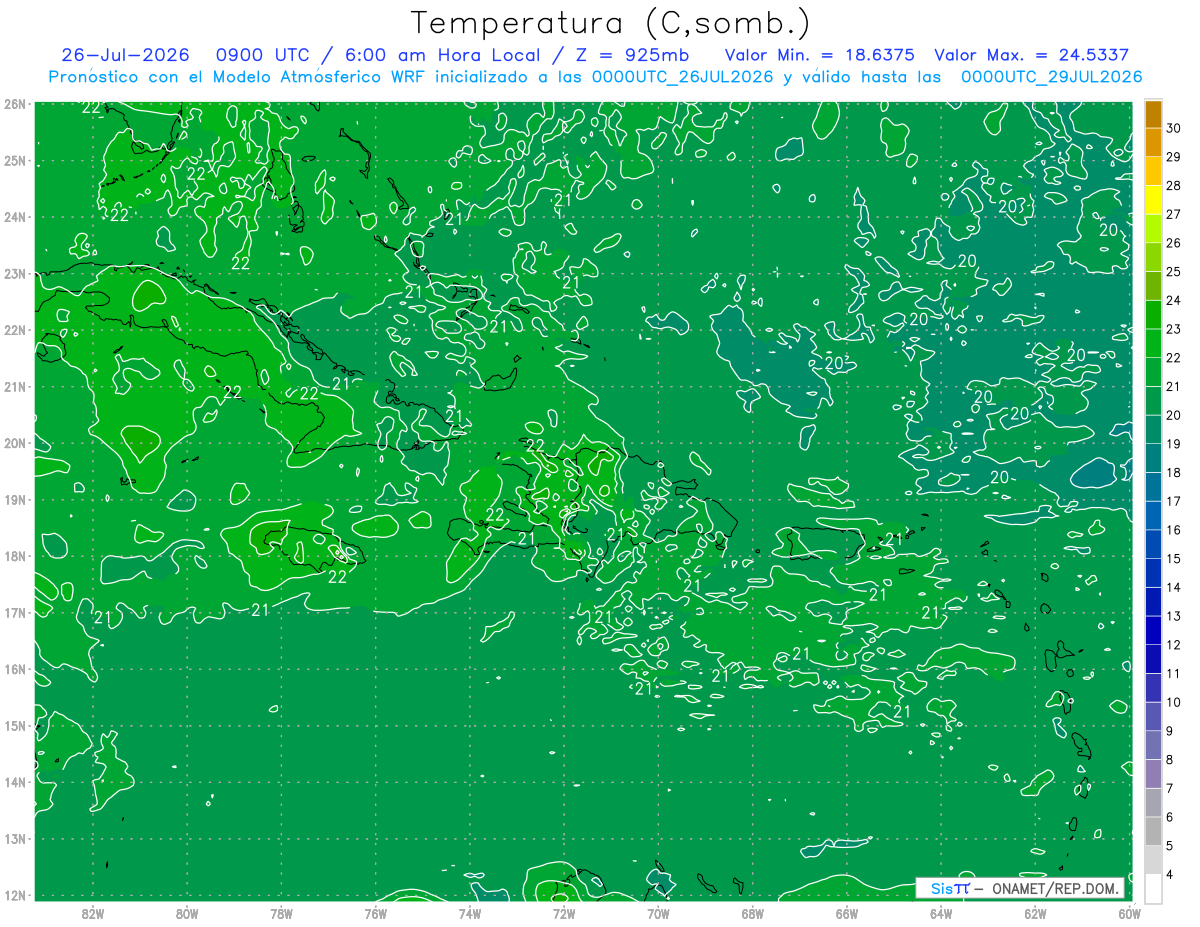This screenshot has height=927, width=1200.
Task: Click the color bar legend value 19
Action: (x=1174, y=444)
